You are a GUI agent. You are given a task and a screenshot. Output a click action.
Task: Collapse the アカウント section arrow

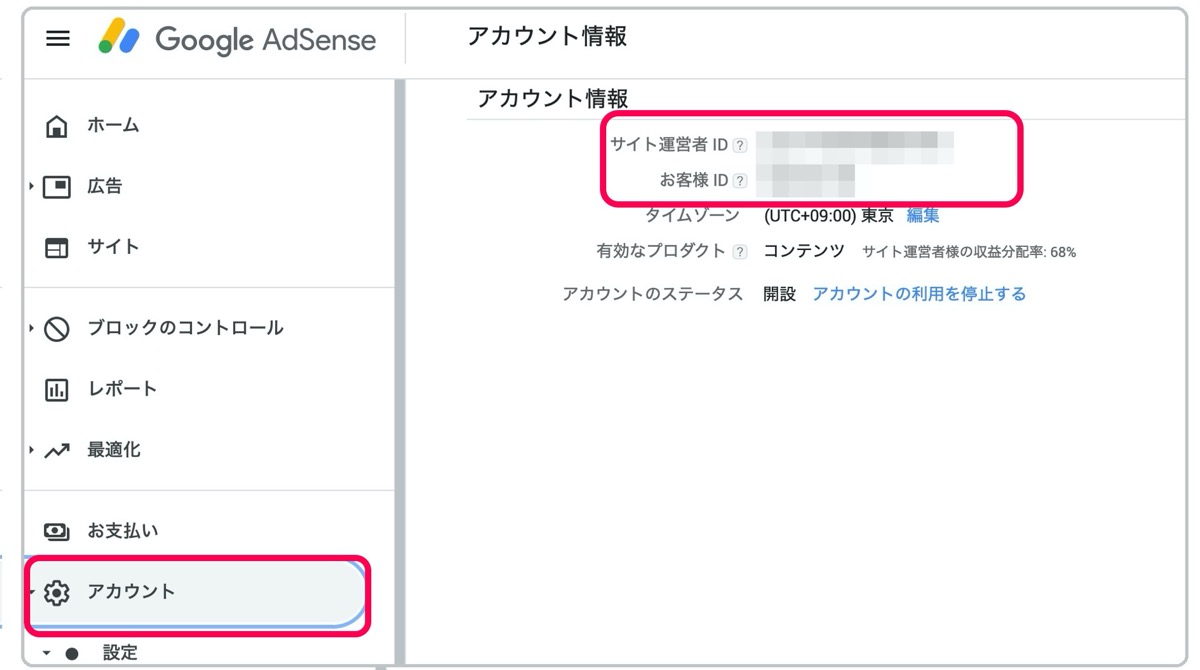point(32,592)
